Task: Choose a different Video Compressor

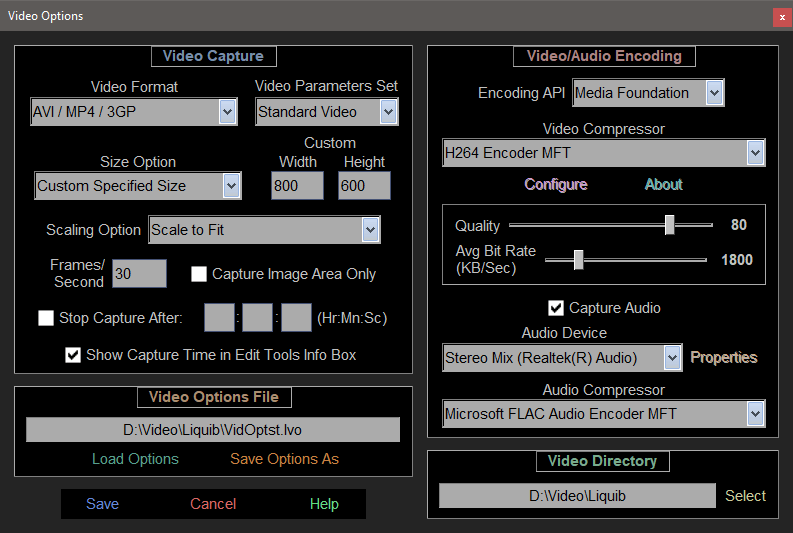Action: tap(755, 153)
